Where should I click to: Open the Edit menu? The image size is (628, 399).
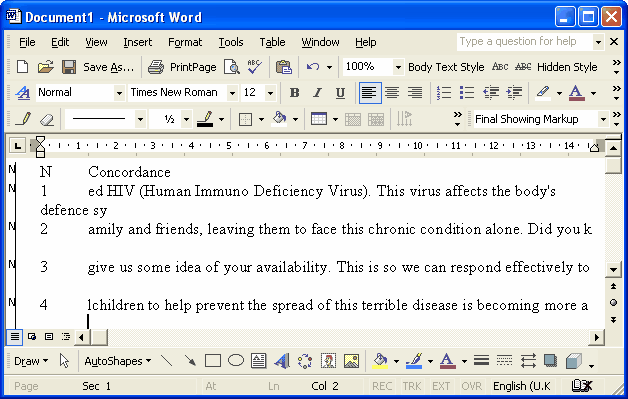pyautogui.click(x=60, y=42)
